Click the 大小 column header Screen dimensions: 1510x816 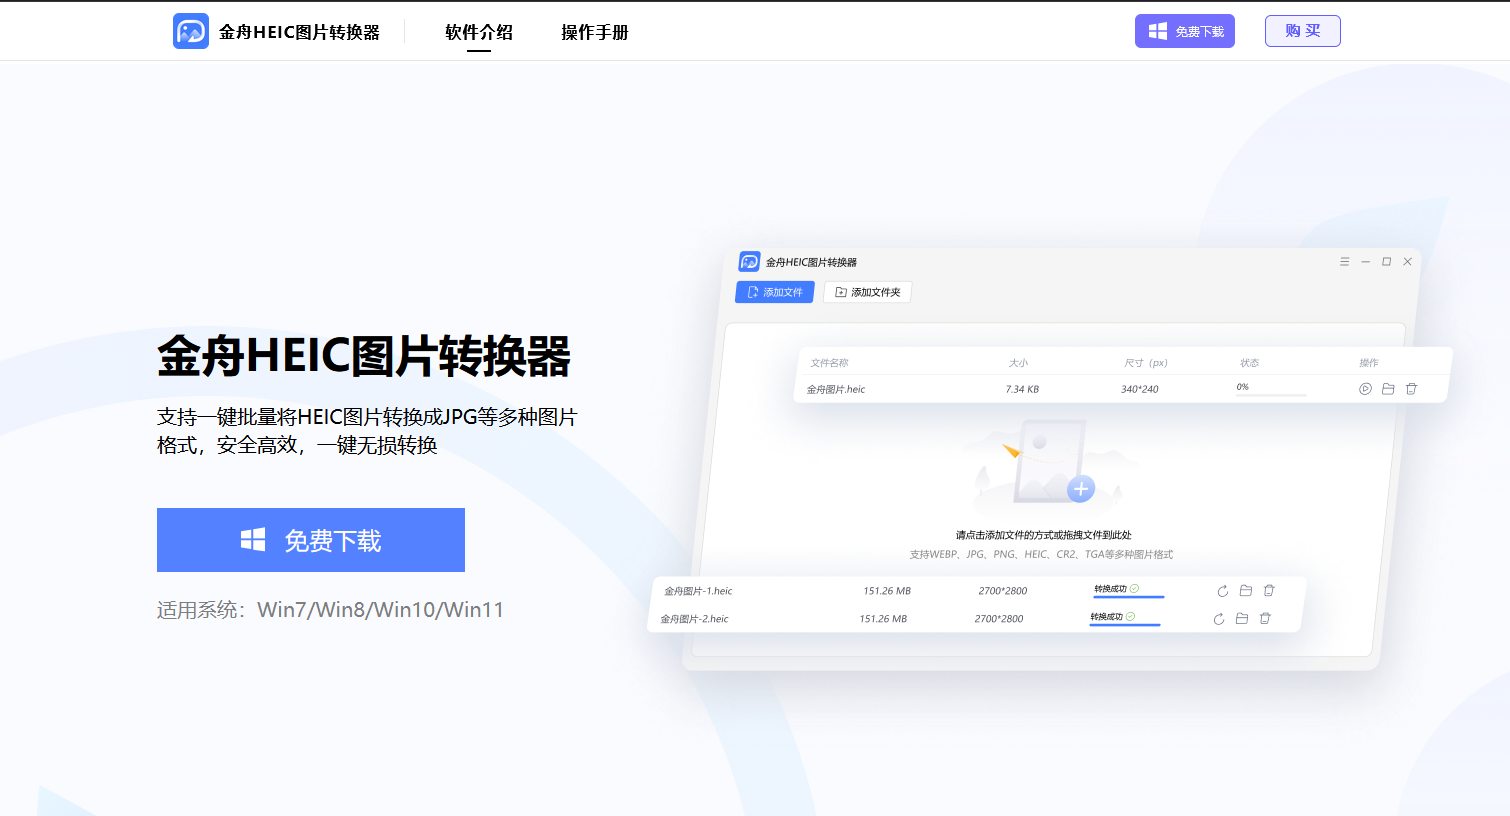1018,363
